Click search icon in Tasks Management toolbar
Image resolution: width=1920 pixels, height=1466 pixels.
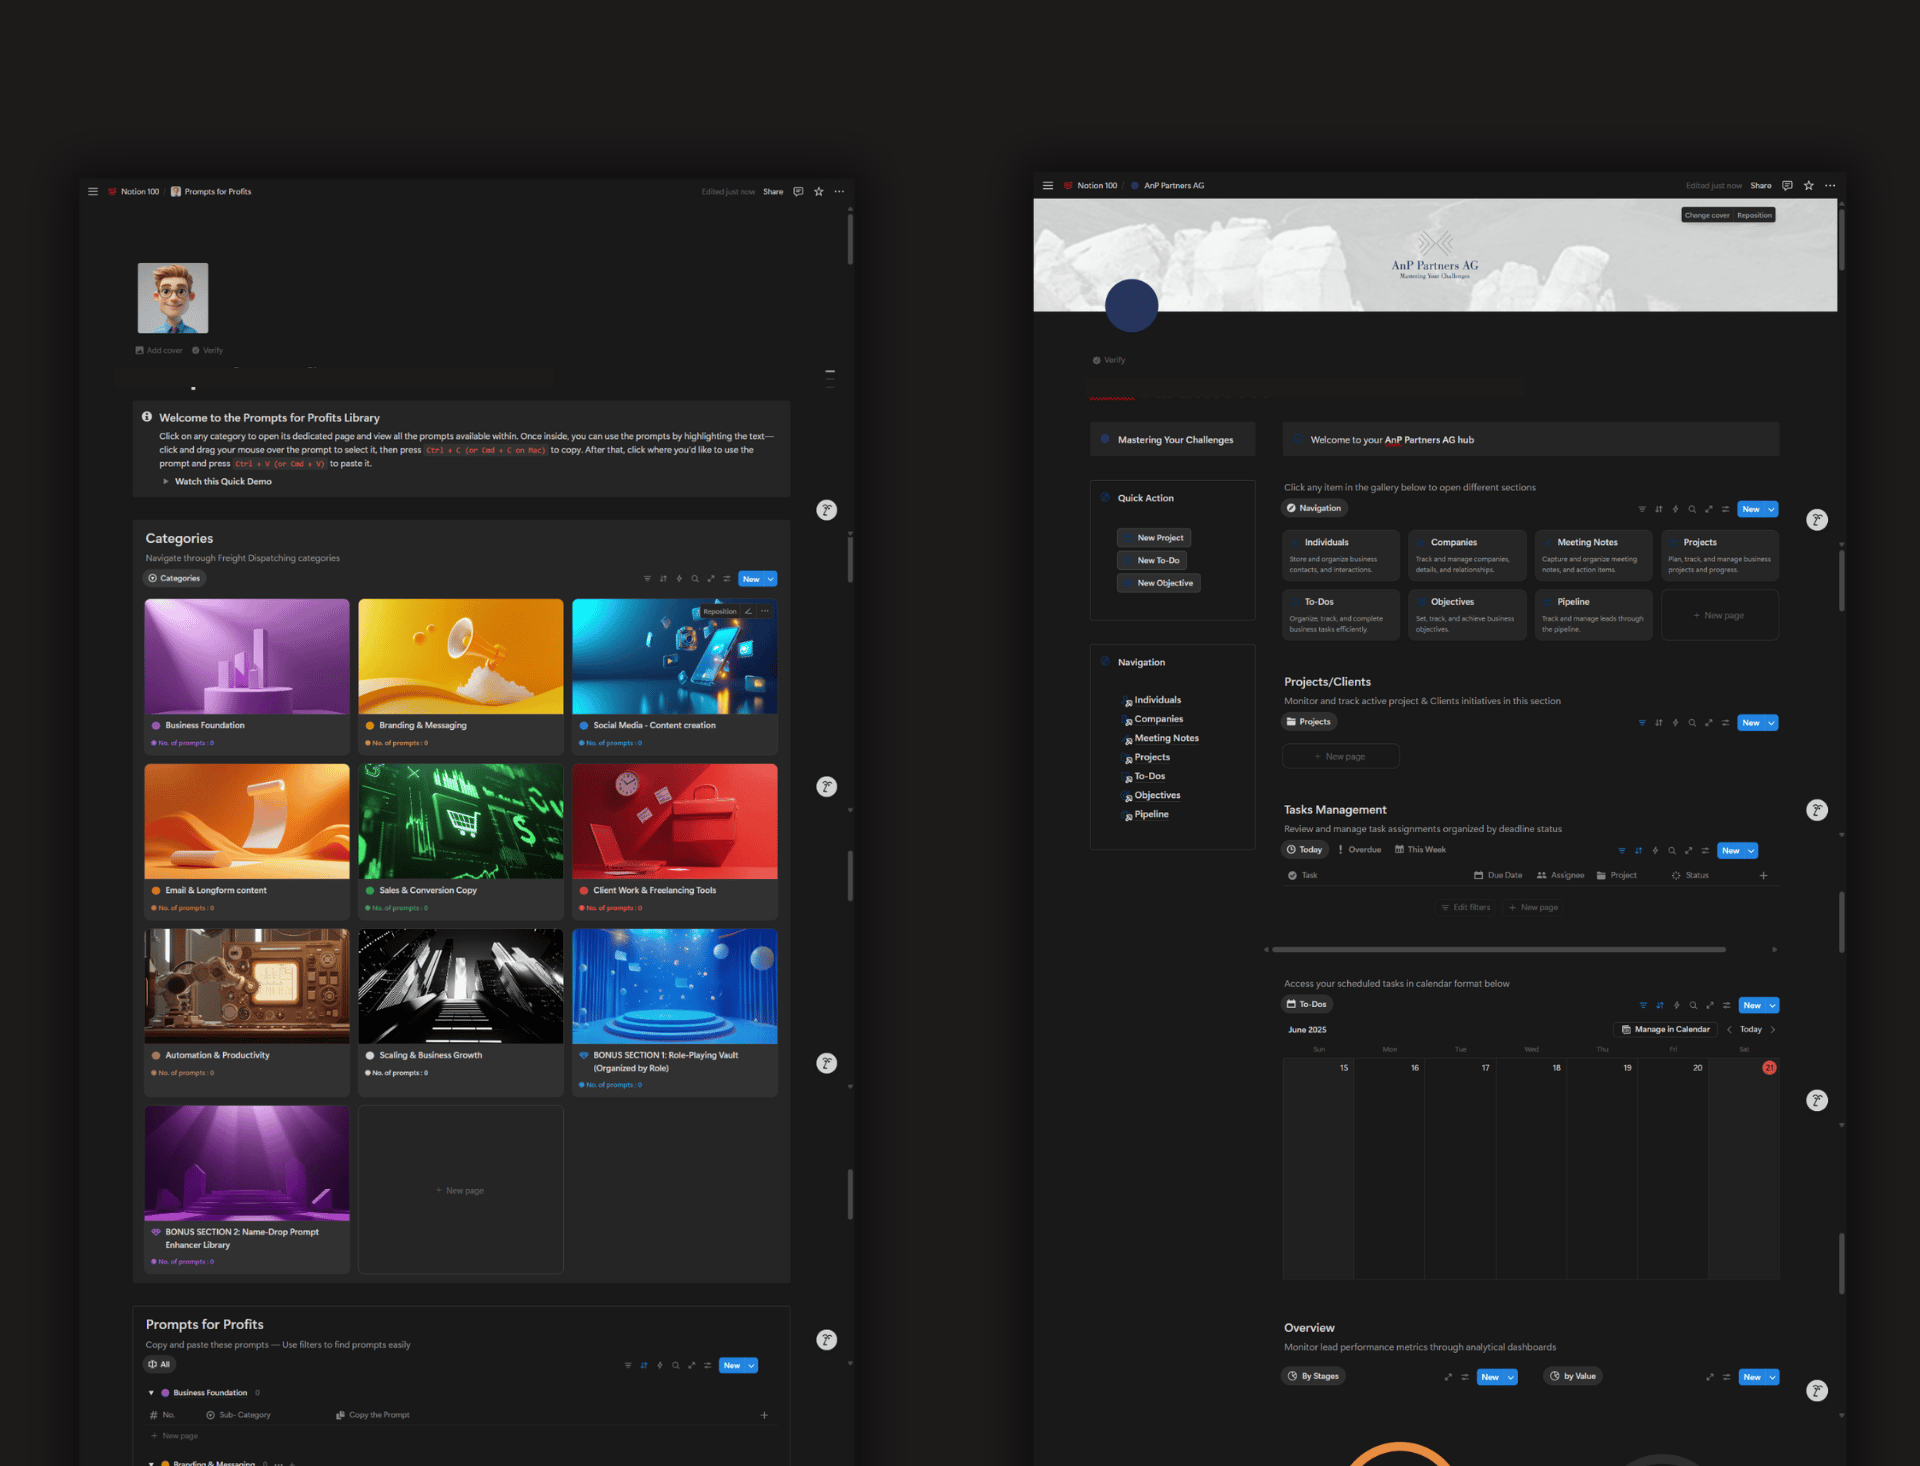[1672, 851]
